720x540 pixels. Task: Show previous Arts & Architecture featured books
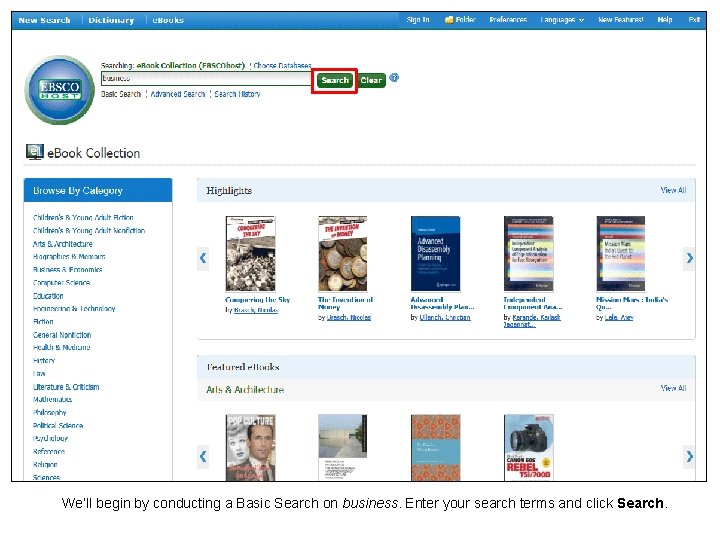[203, 456]
